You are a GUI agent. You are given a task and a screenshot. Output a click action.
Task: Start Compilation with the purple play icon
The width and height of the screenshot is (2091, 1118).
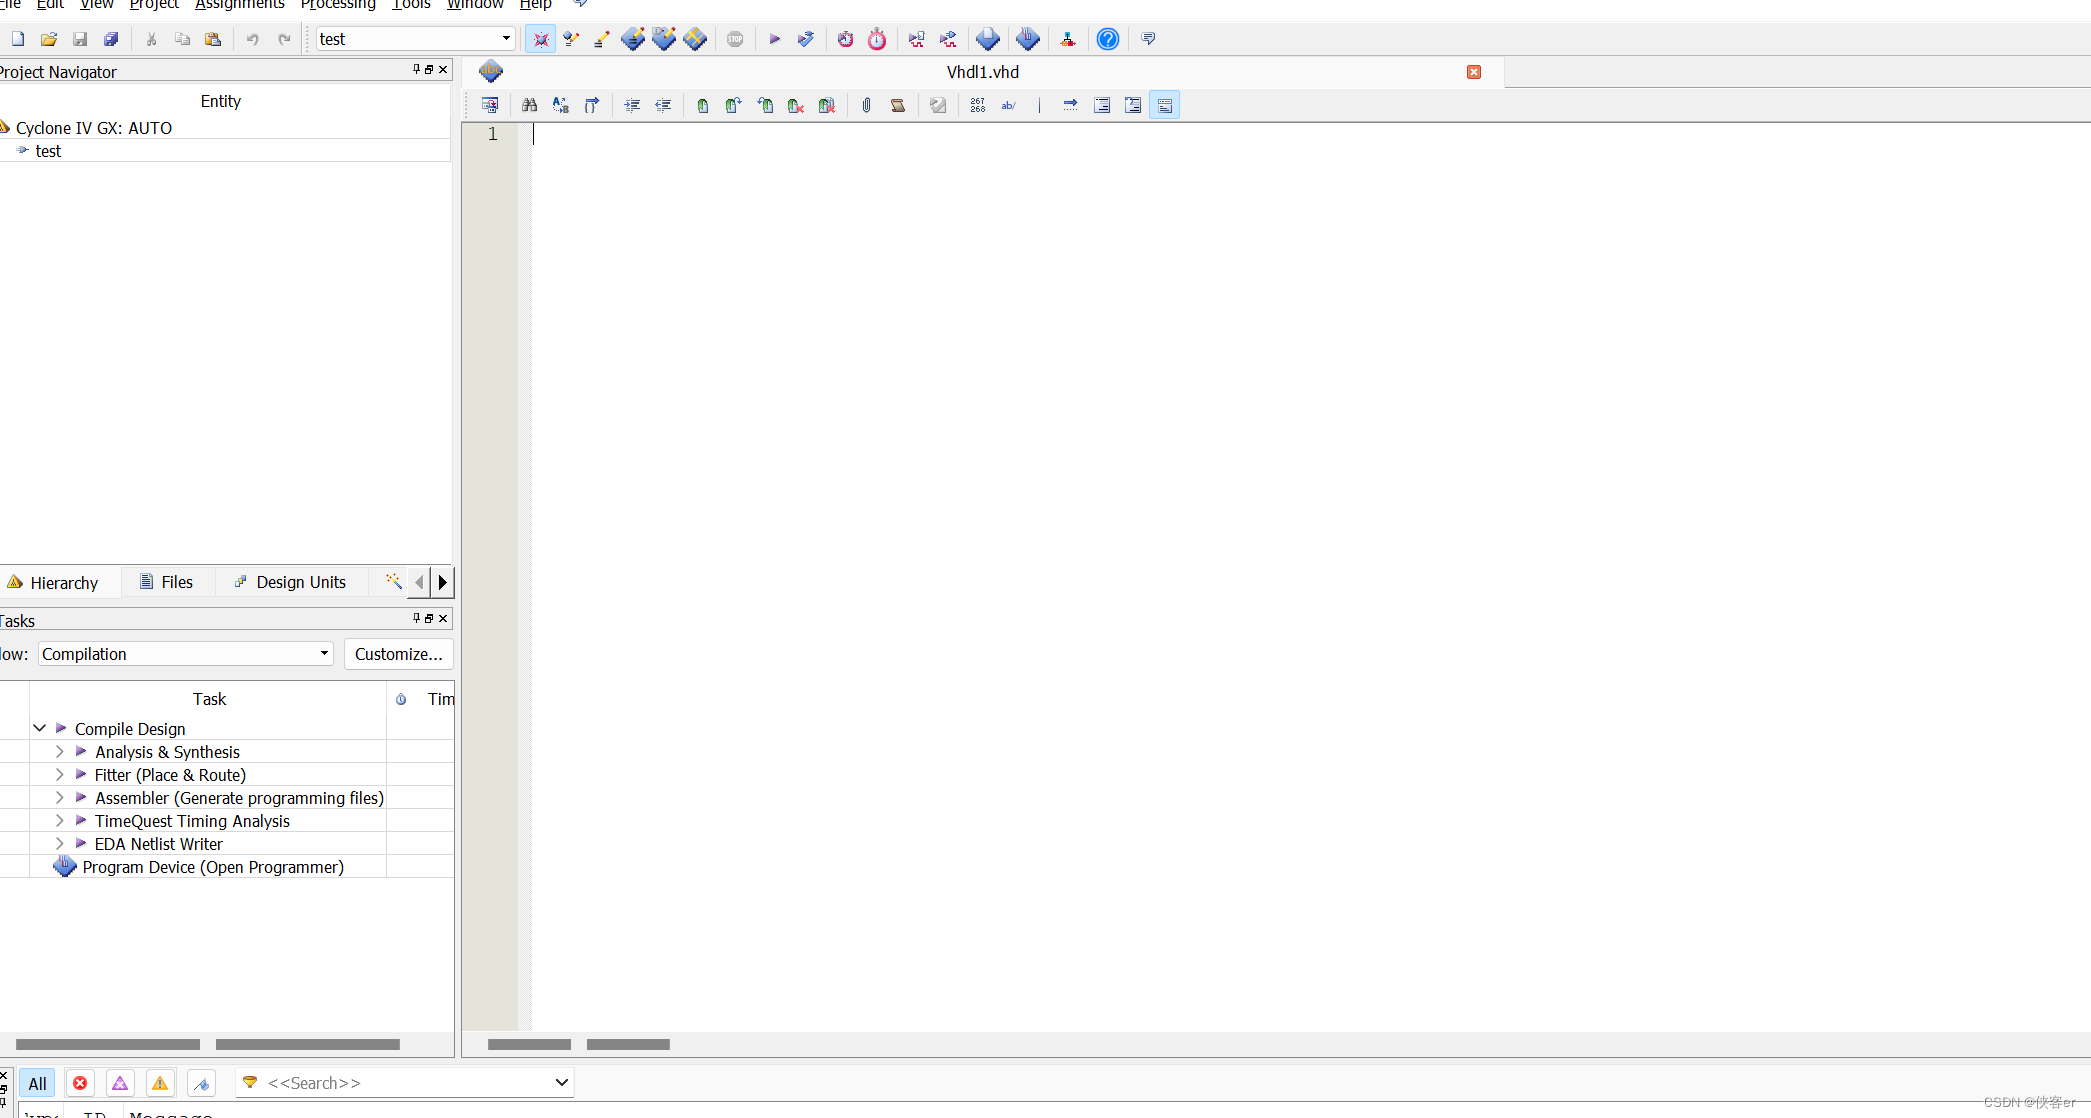point(774,39)
